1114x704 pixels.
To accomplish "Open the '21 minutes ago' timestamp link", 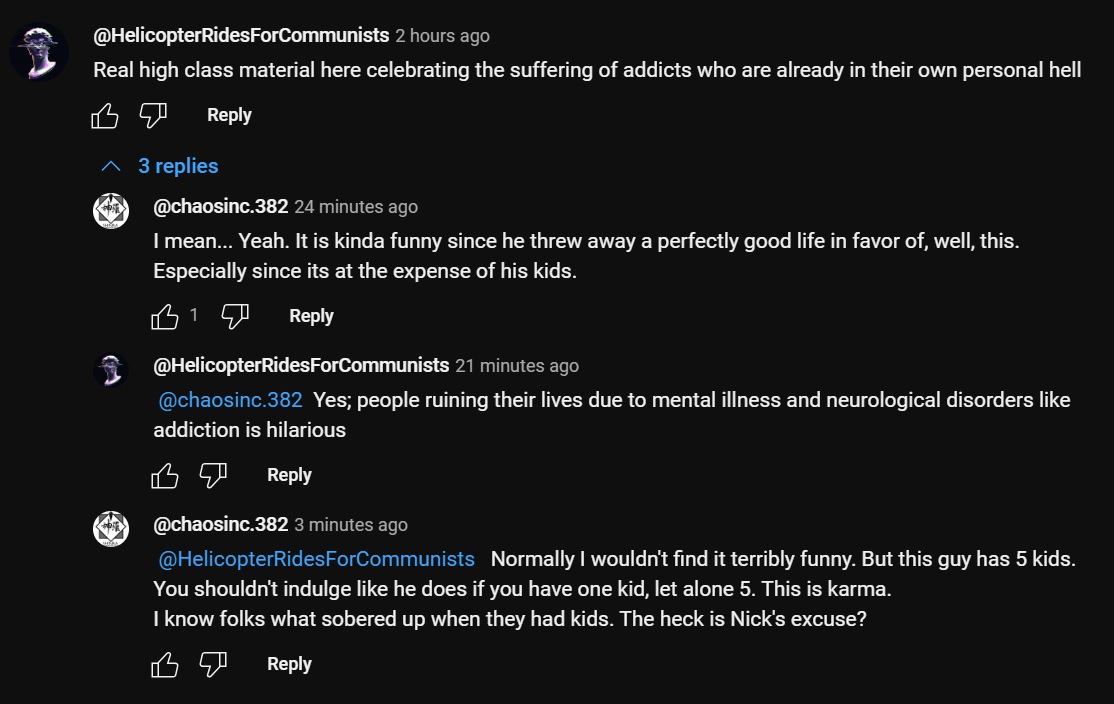I will click(x=517, y=366).
